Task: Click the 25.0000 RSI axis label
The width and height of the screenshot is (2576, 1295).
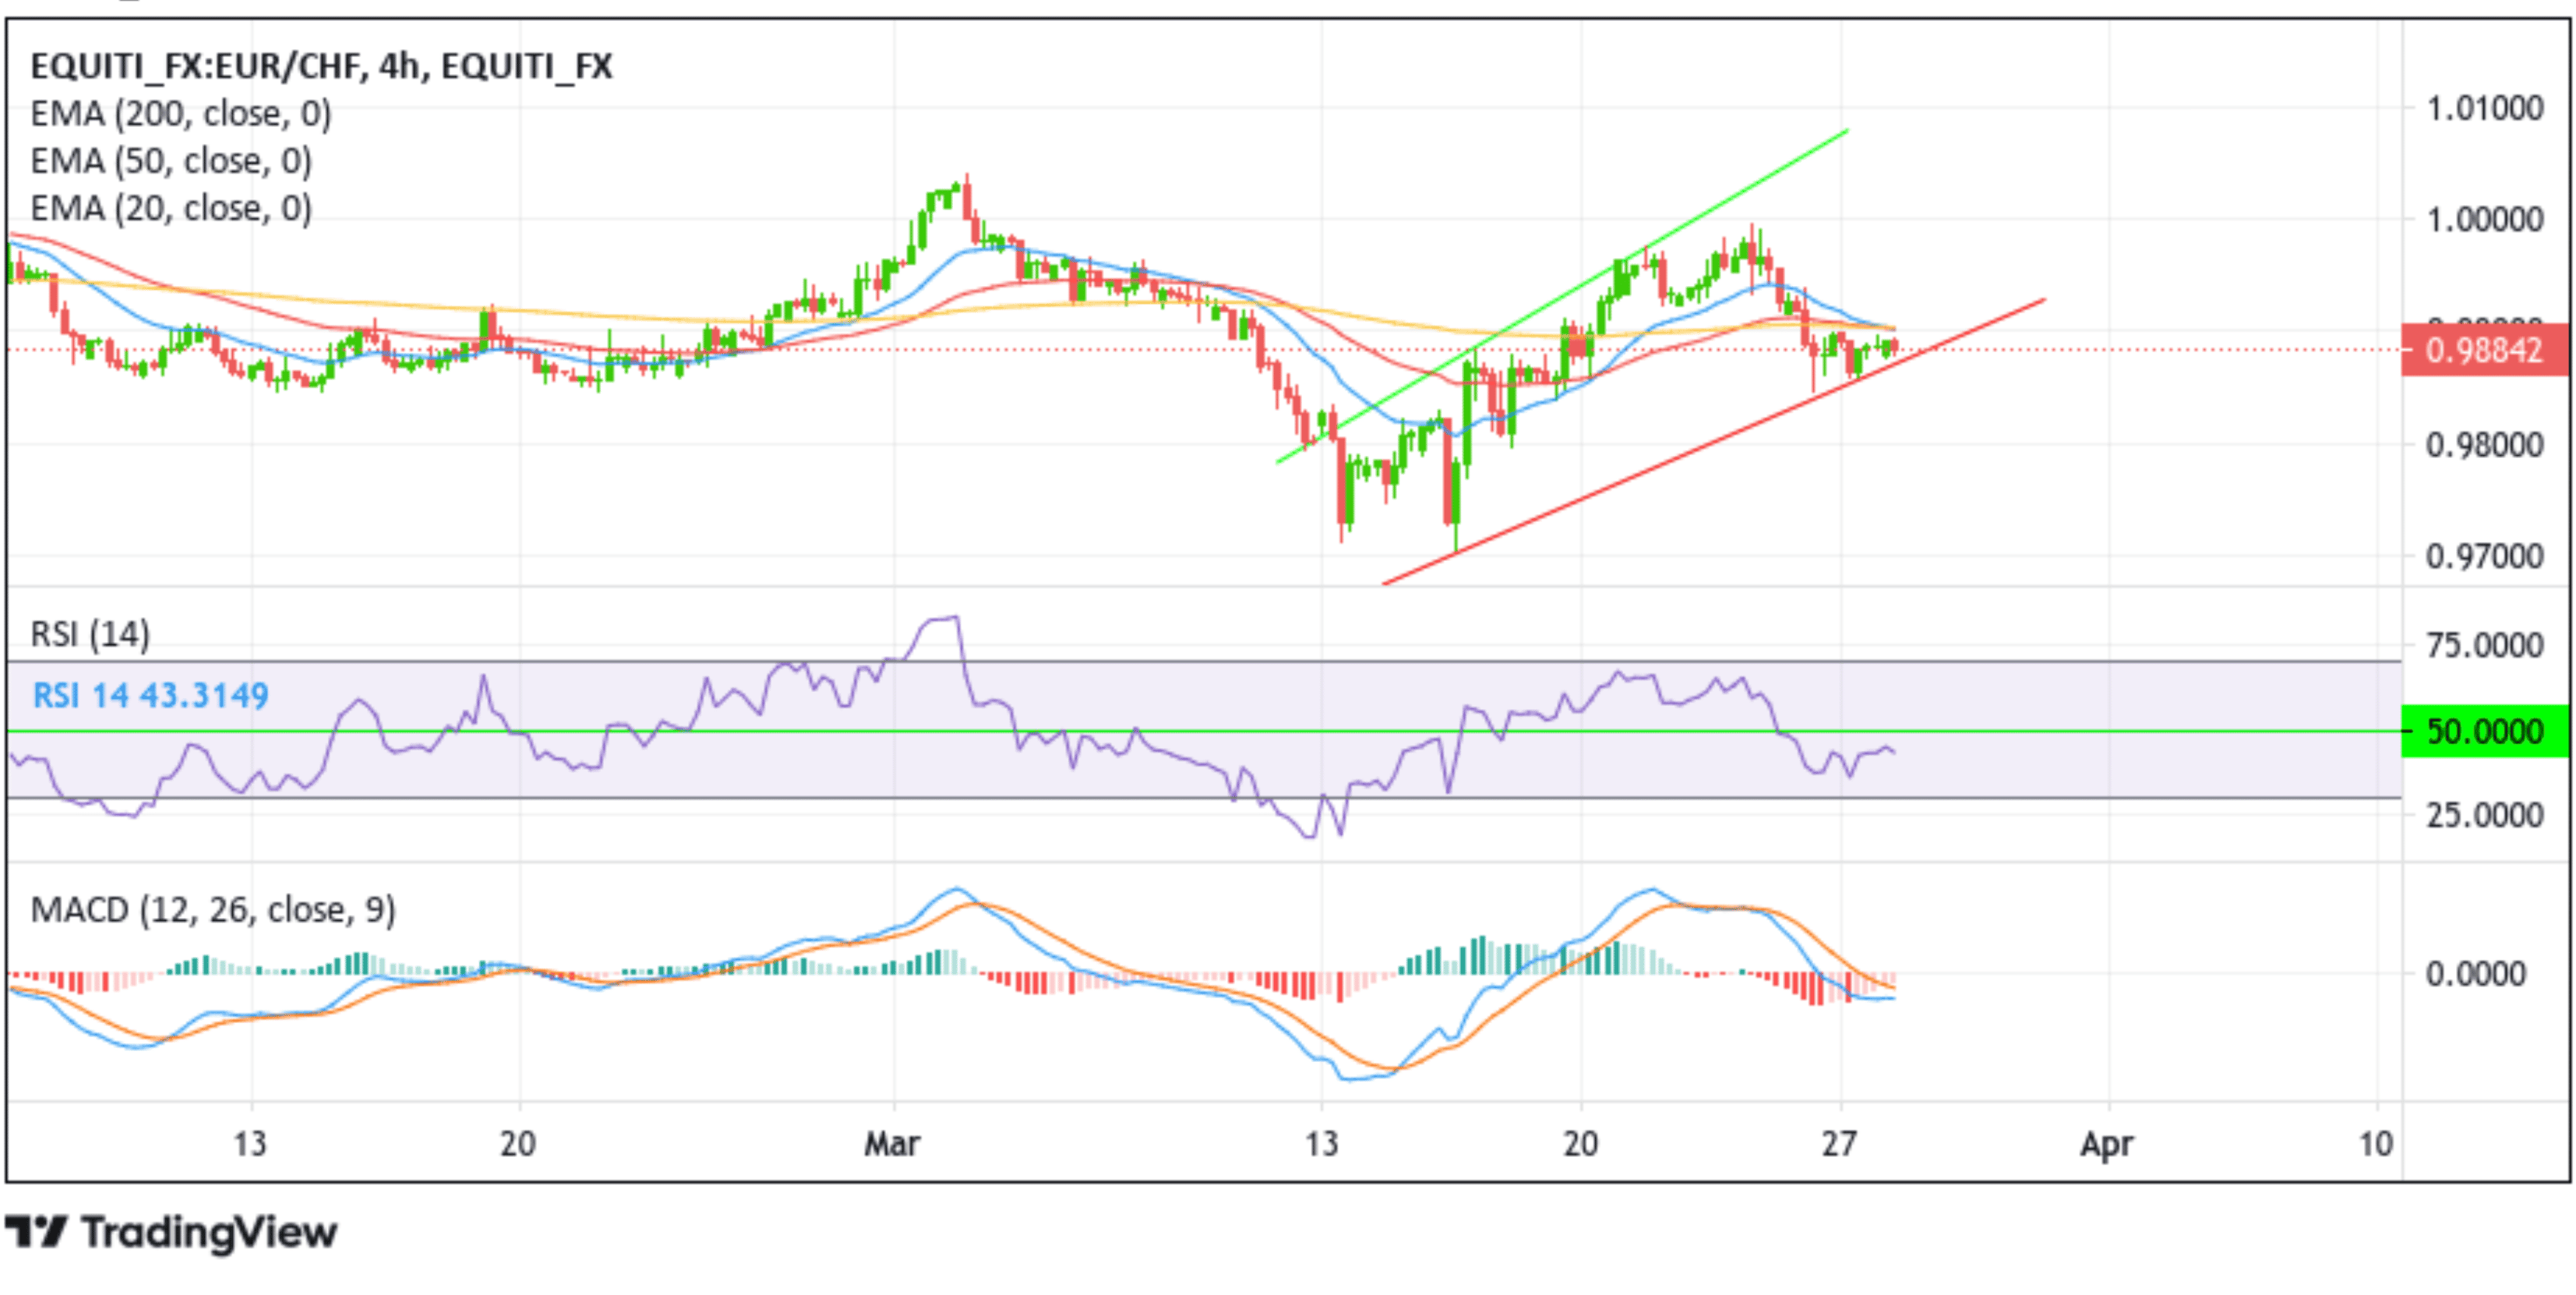Action: (x=2485, y=815)
